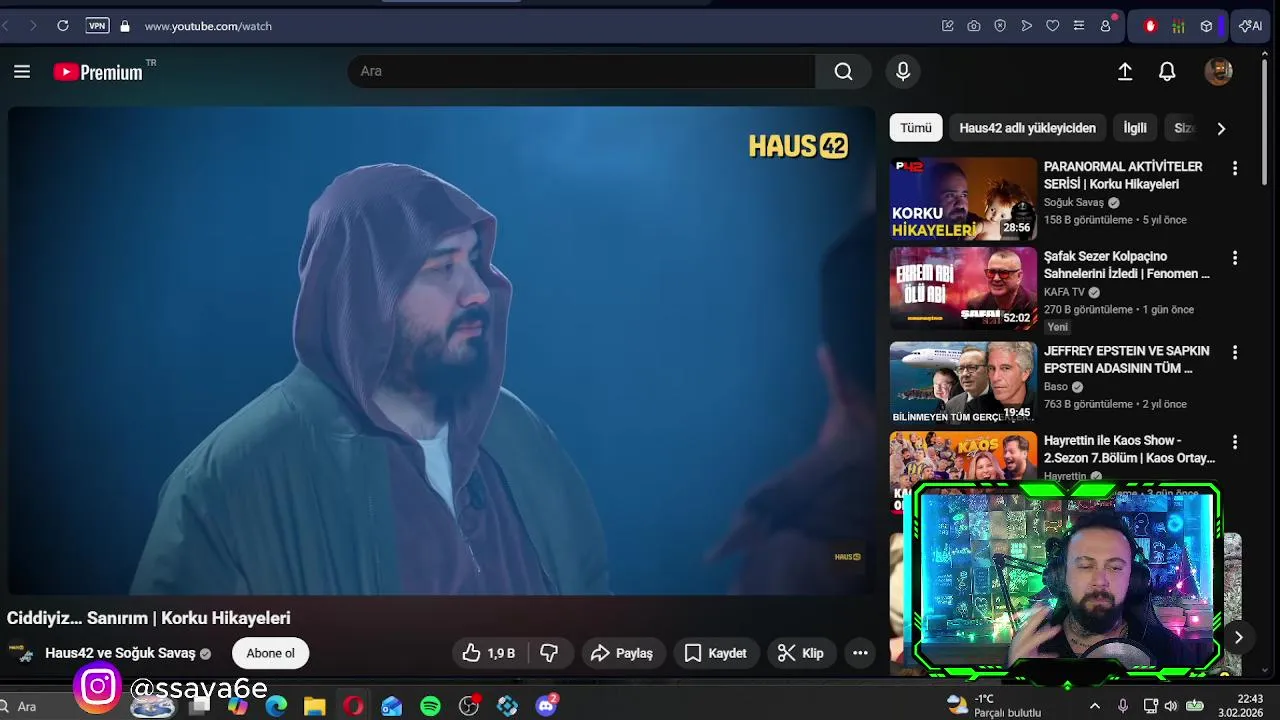This screenshot has height=720, width=1280.
Task: Open the 22:43 clock and date
Action: (x=1240, y=706)
